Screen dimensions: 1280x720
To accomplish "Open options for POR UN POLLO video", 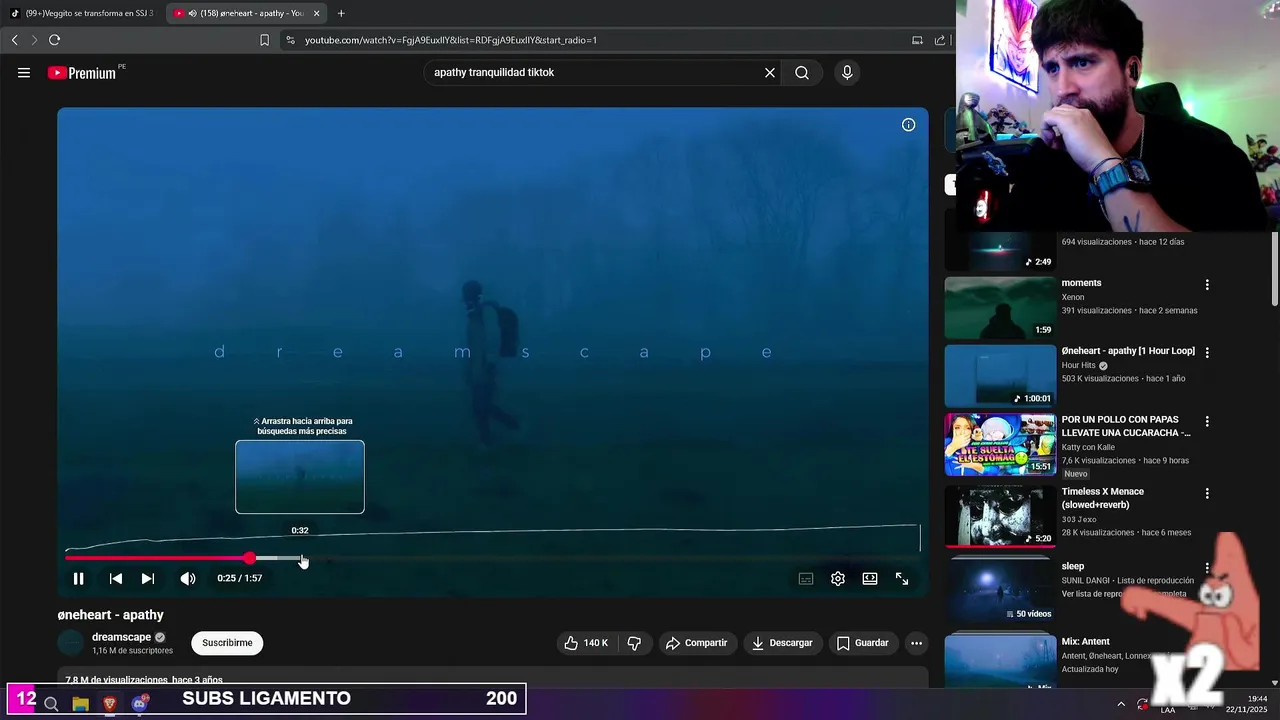I will point(1207,421).
